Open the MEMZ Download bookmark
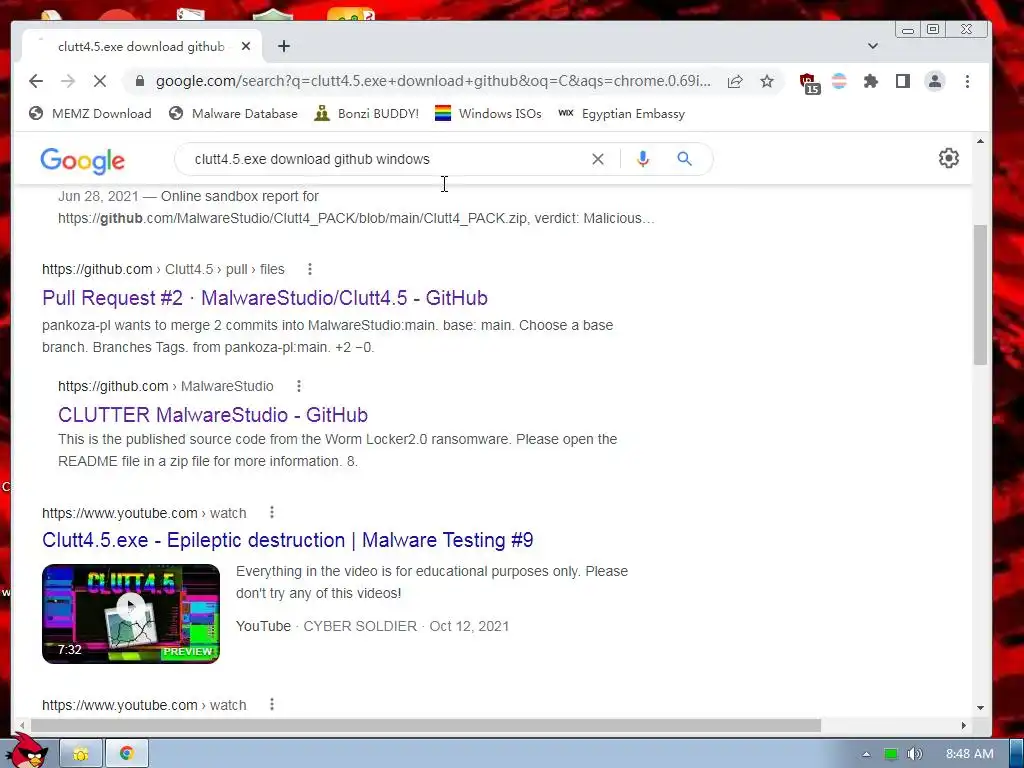Screen dimensions: 1024x768 (90, 114)
